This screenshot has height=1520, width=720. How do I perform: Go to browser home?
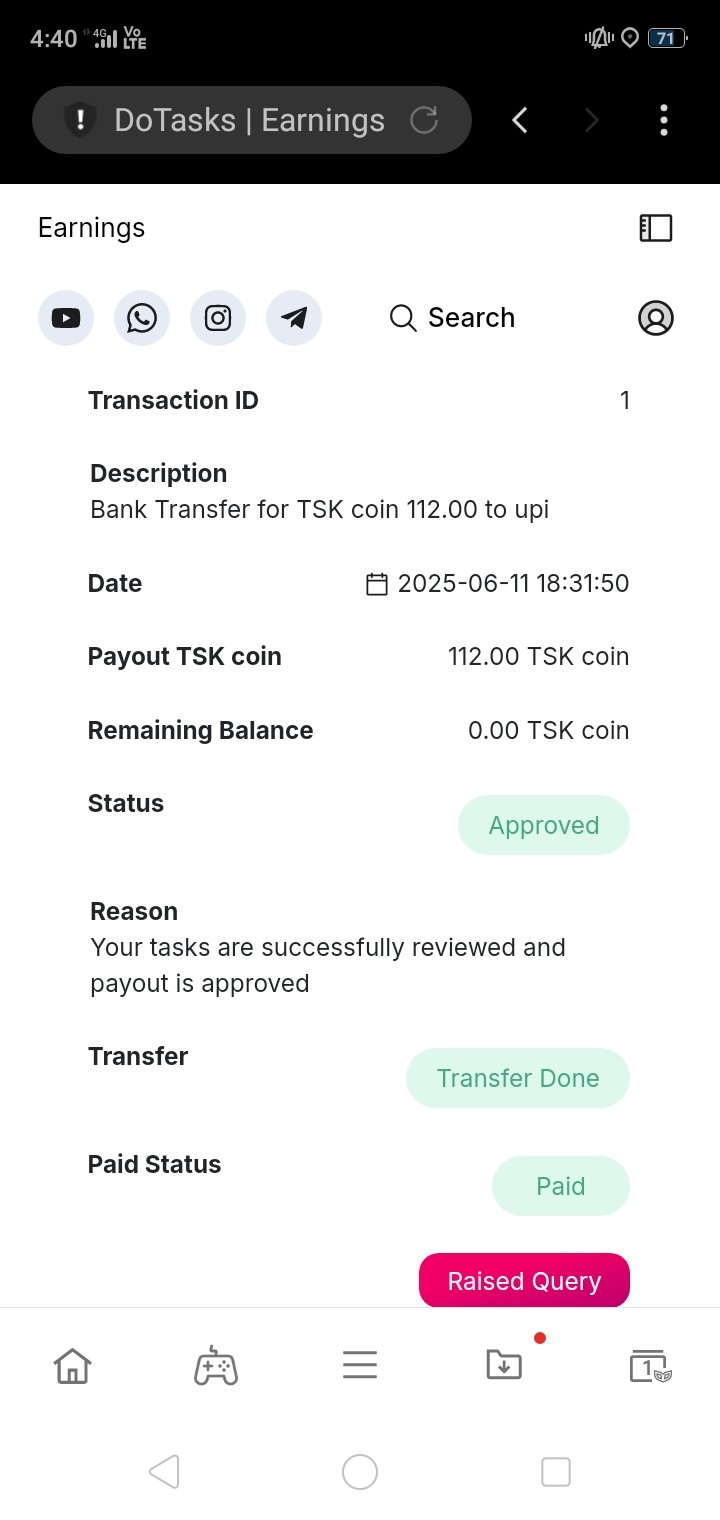[72, 1365]
